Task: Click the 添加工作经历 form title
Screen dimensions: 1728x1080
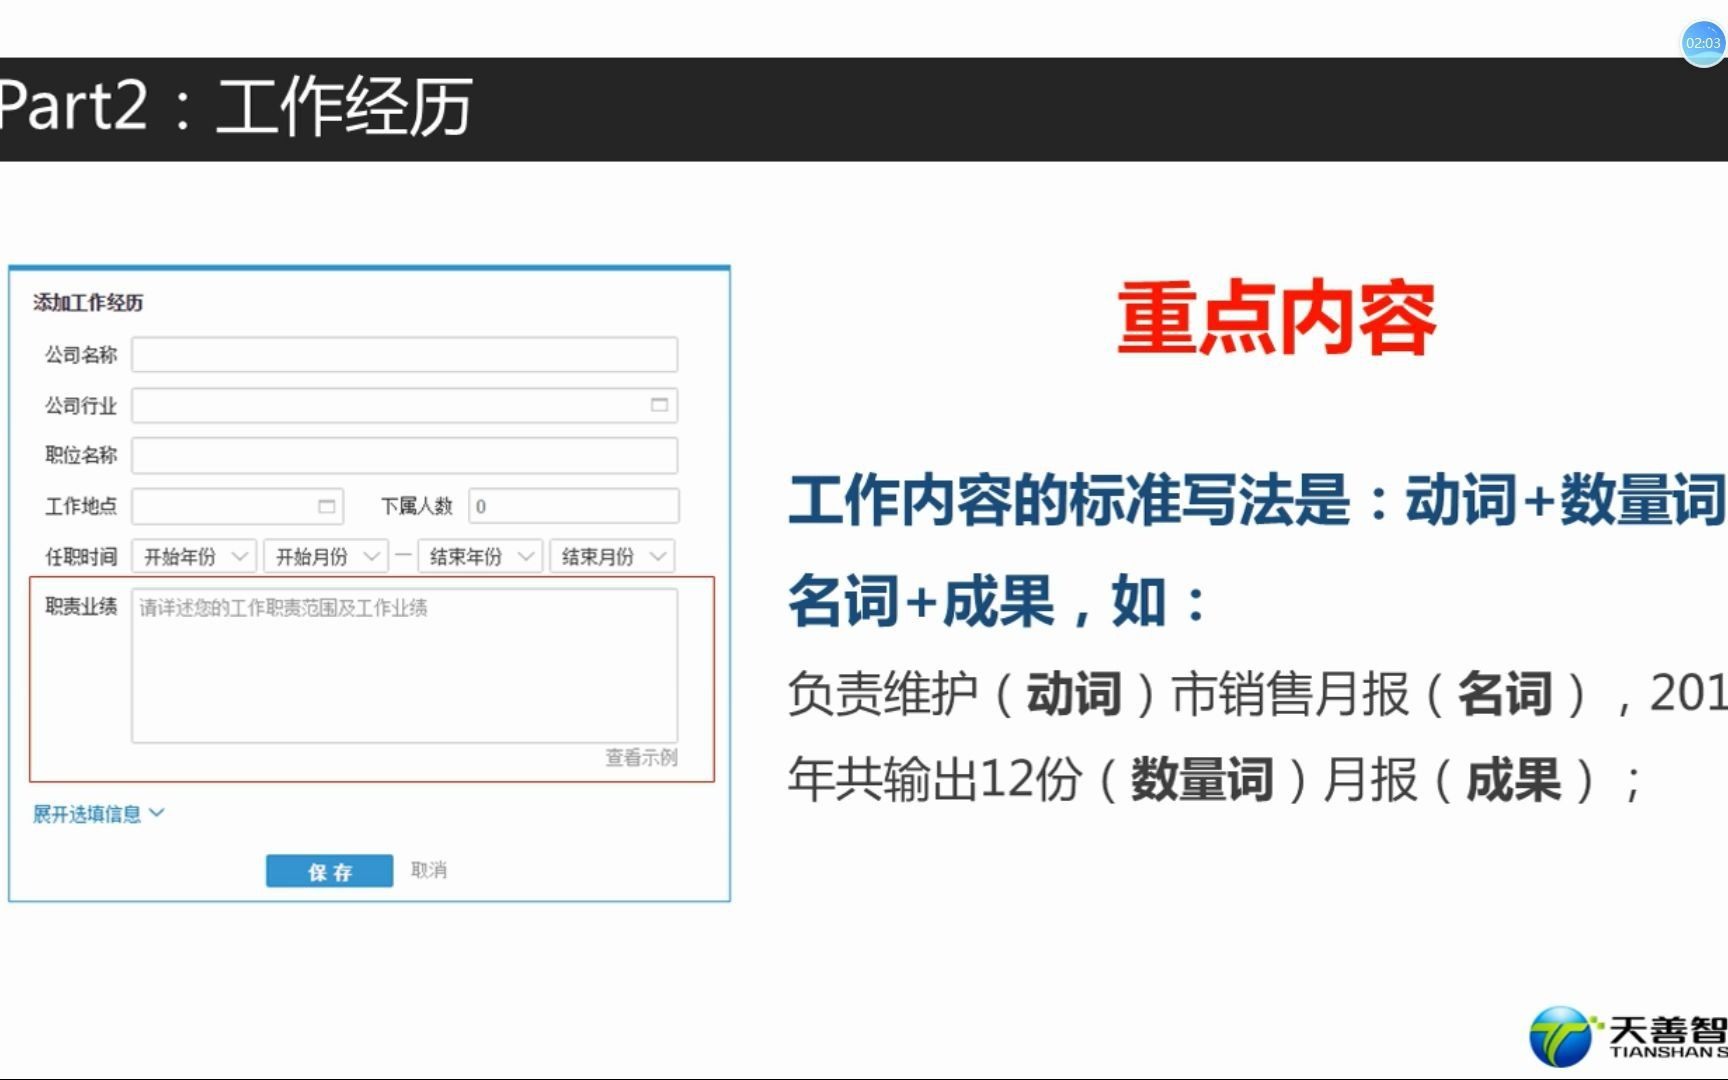Action: coord(88,302)
